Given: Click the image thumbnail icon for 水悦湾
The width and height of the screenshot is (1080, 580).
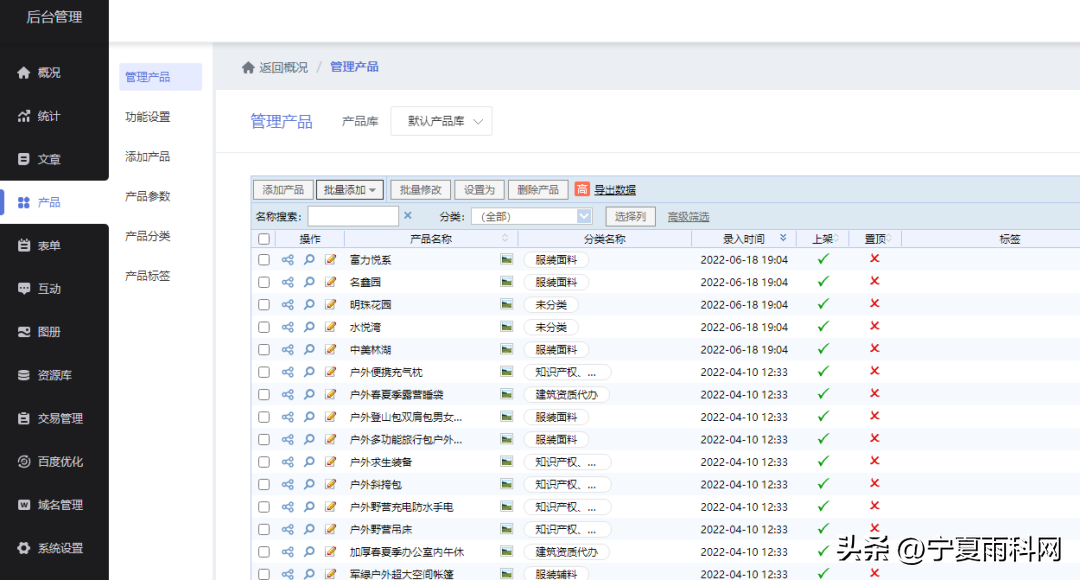Looking at the screenshot, I should click(x=507, y=327).
